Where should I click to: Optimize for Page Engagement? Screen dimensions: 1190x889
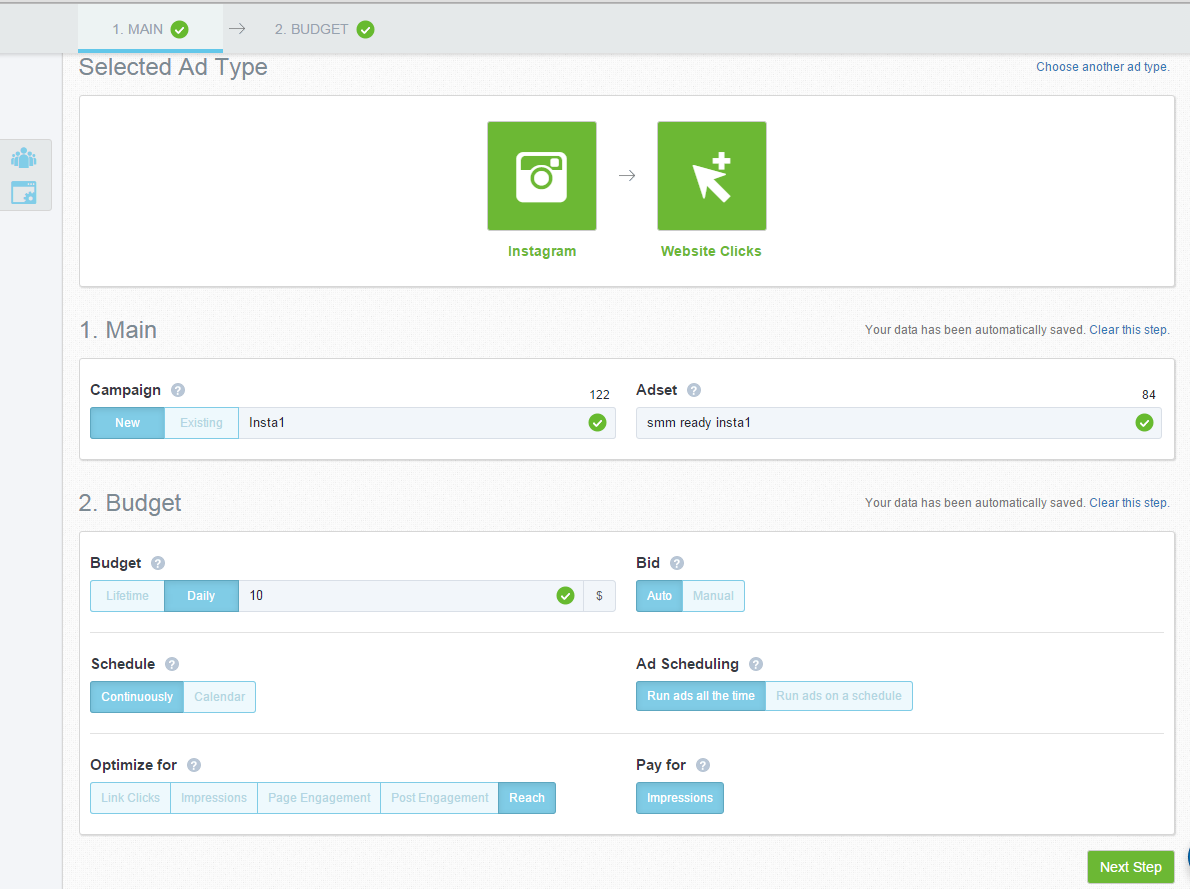pos(320,798)
